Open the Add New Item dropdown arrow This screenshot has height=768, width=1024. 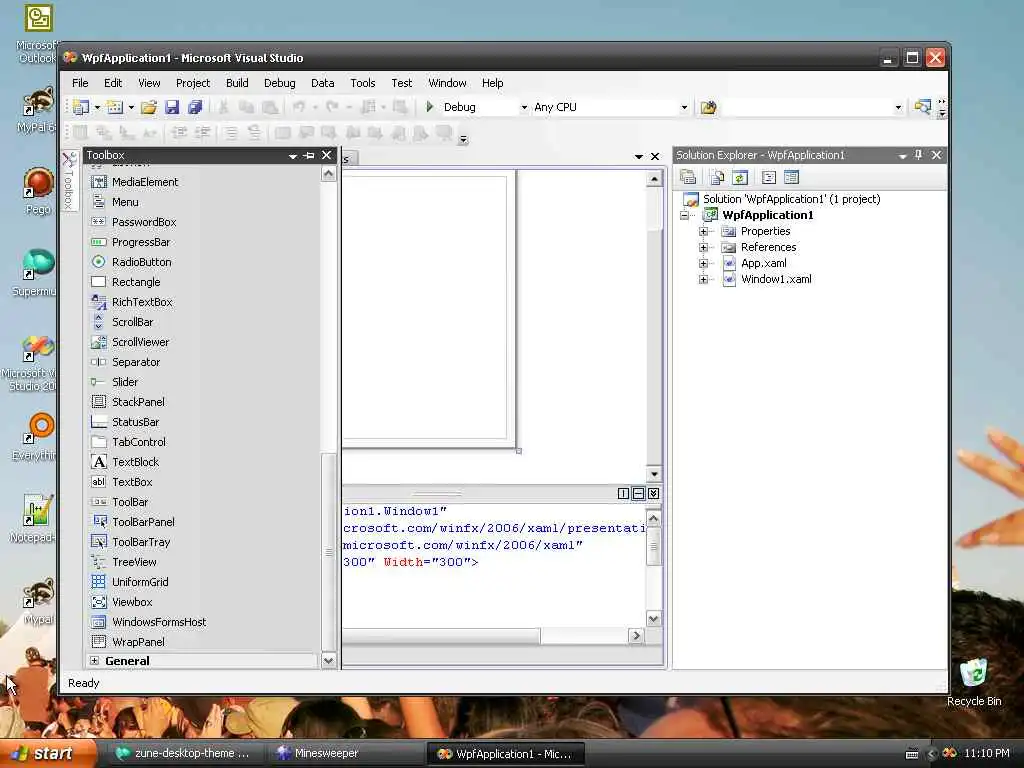click(x=131, y=107)
